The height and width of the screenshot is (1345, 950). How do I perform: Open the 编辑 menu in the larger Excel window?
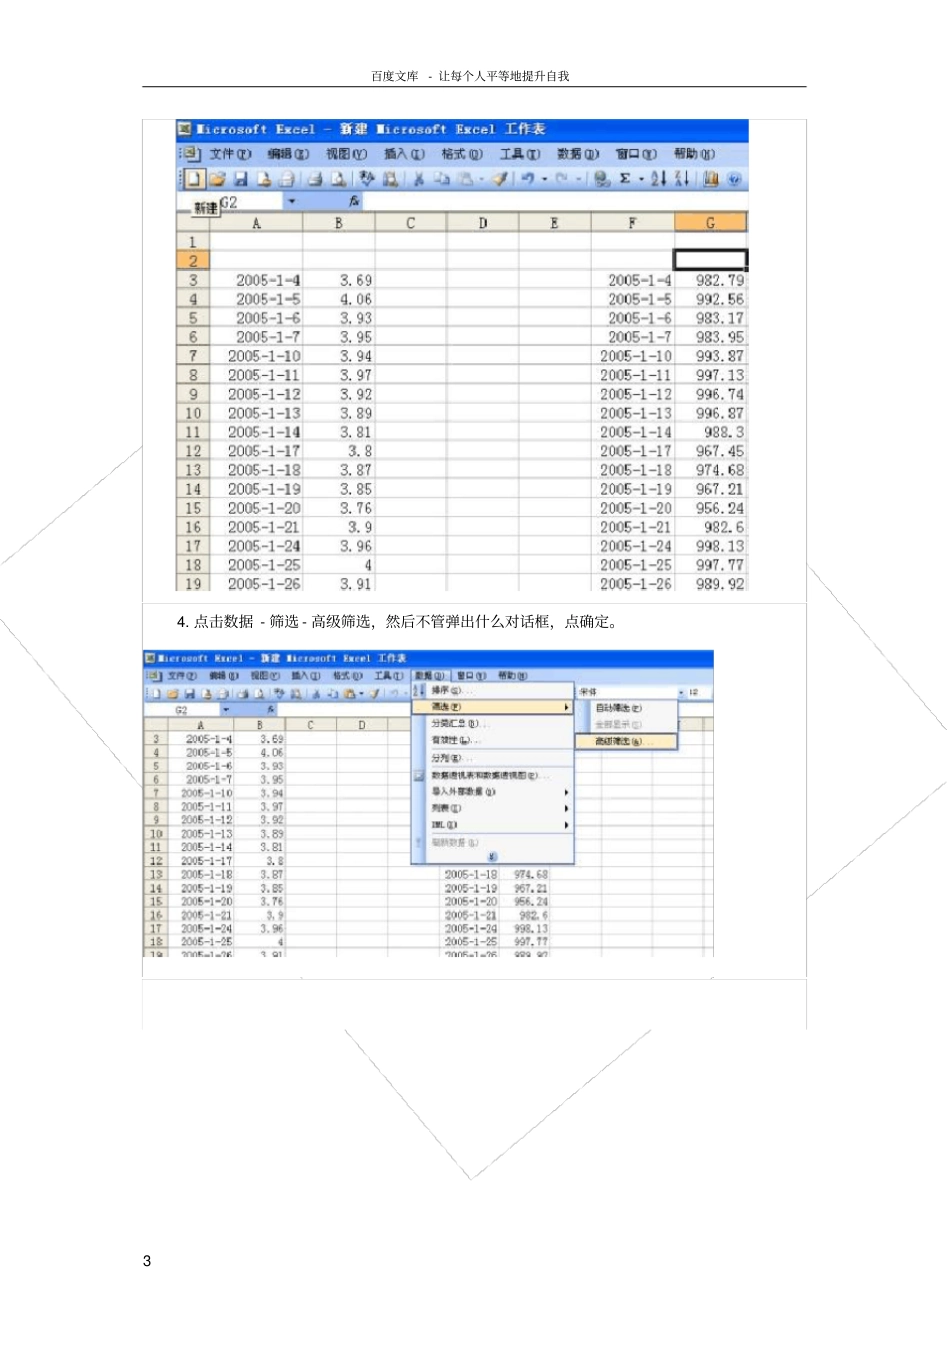(288, 154)
